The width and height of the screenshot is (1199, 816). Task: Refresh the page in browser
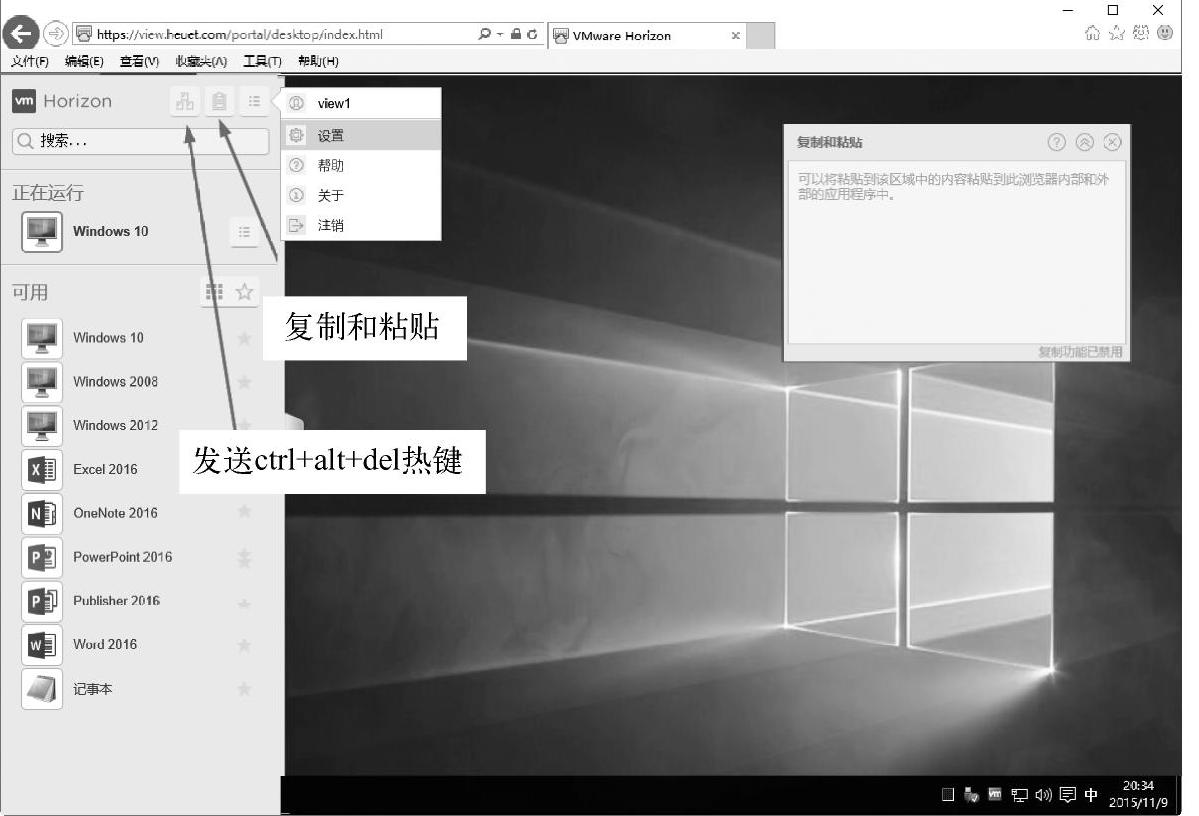pos(531,34)
